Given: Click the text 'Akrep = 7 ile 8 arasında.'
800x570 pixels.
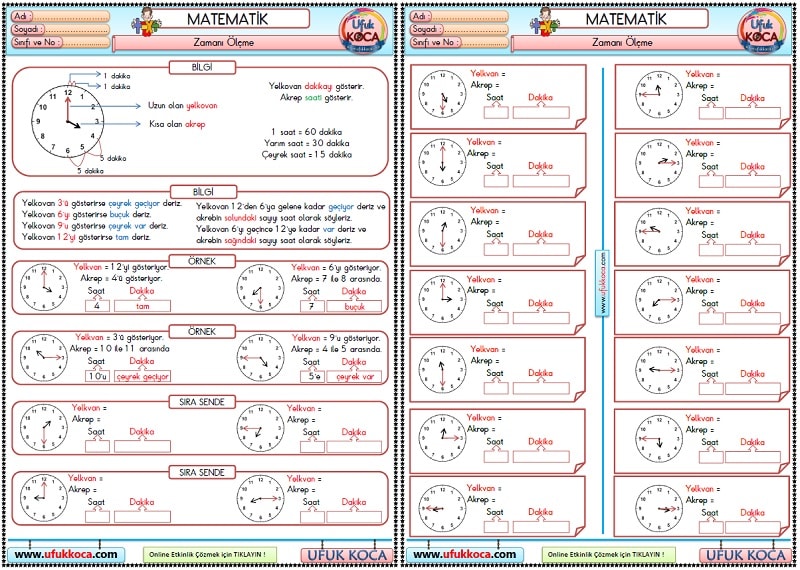Looking at the screenshot, I should coord(336,279).
